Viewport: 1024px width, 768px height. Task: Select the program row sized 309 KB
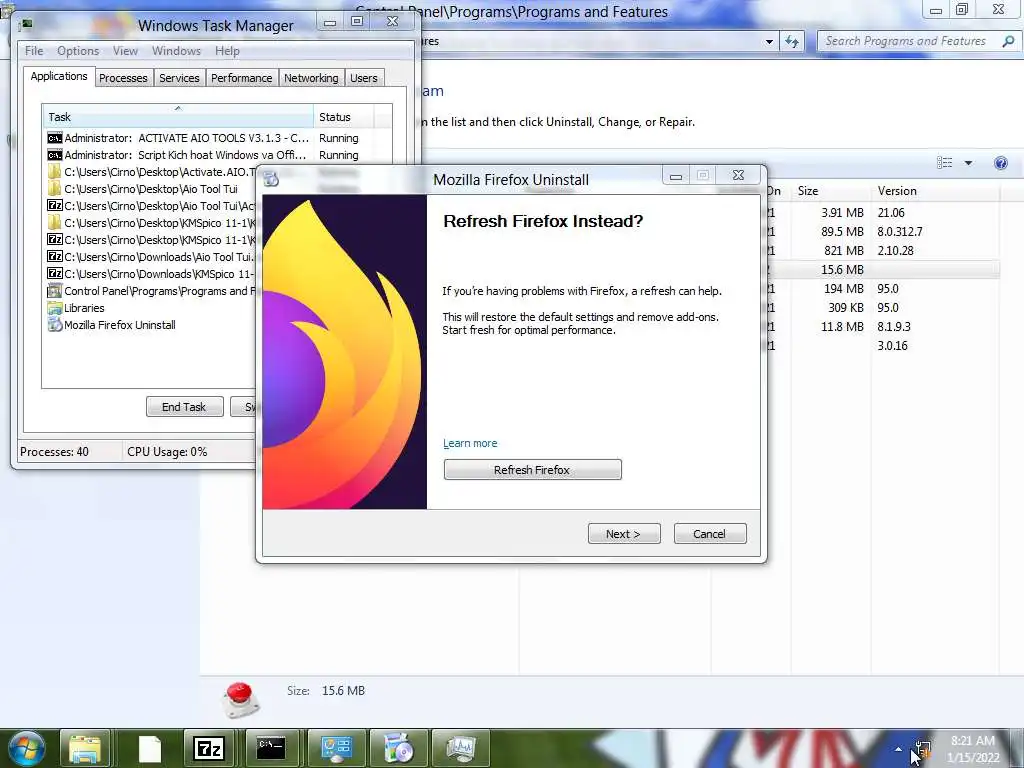click(882, 308)
